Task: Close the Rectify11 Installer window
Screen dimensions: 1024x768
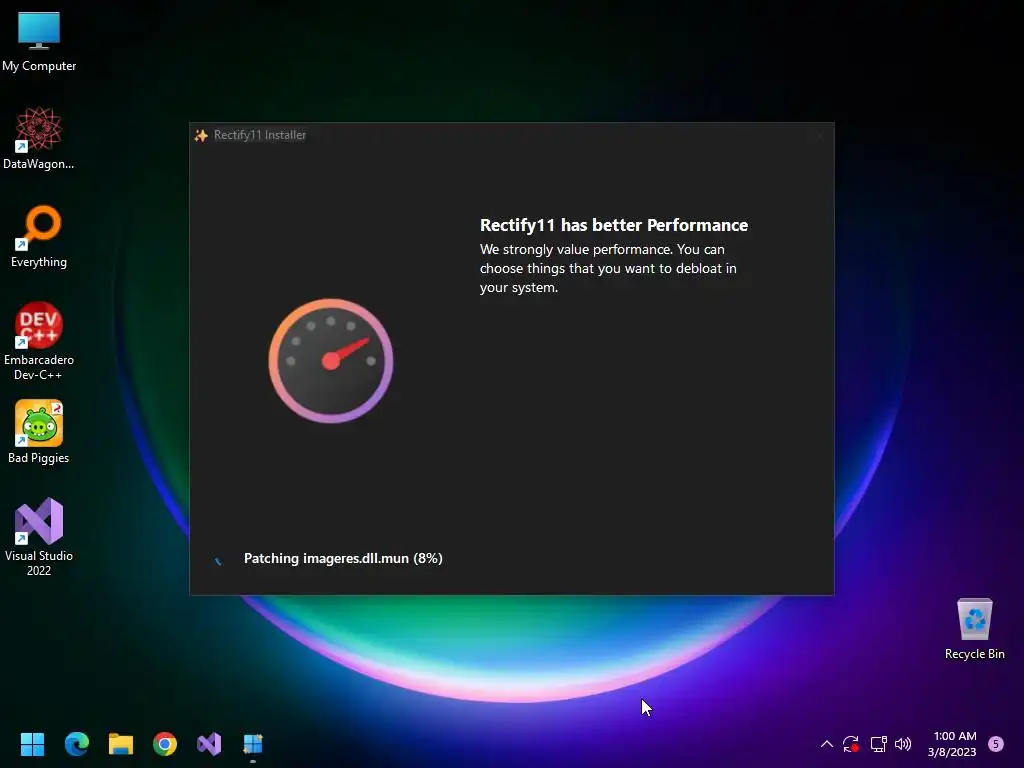Action: click(x=820, y=136)
